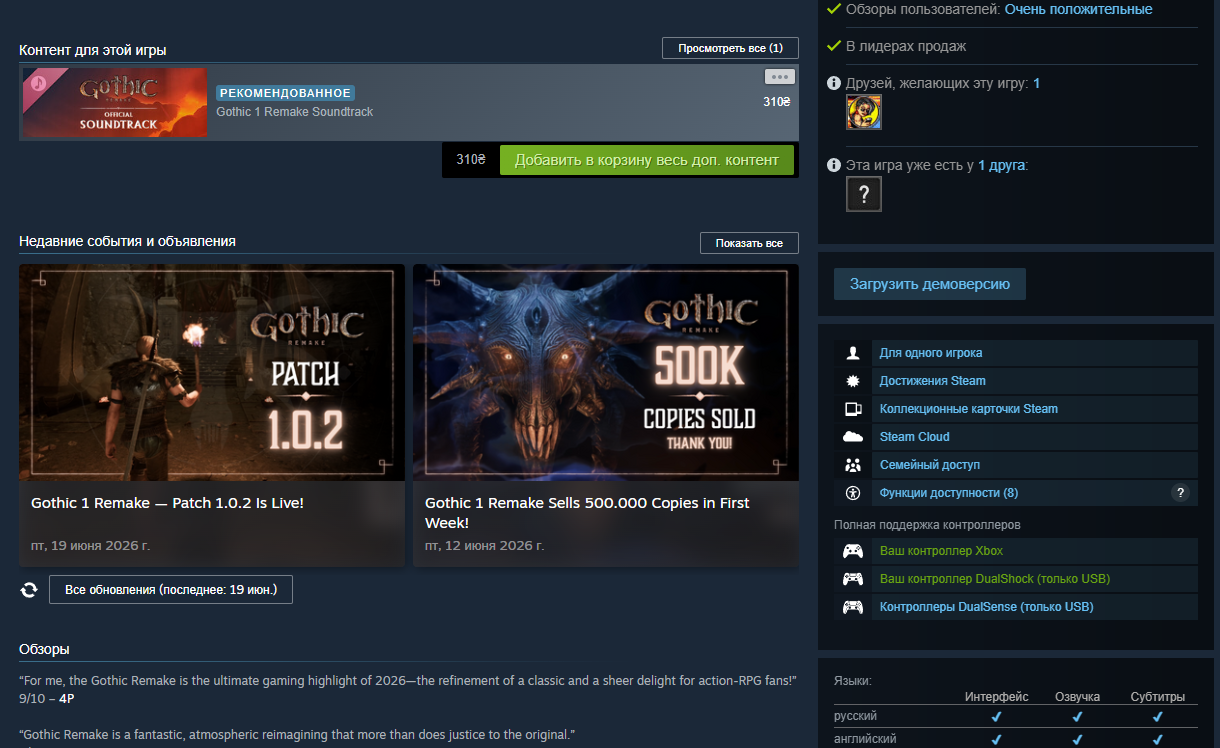The width and height of the screenshot is (1220, 748).
Task: Click the DualSense controller gamepad icon
Action: 853,607
